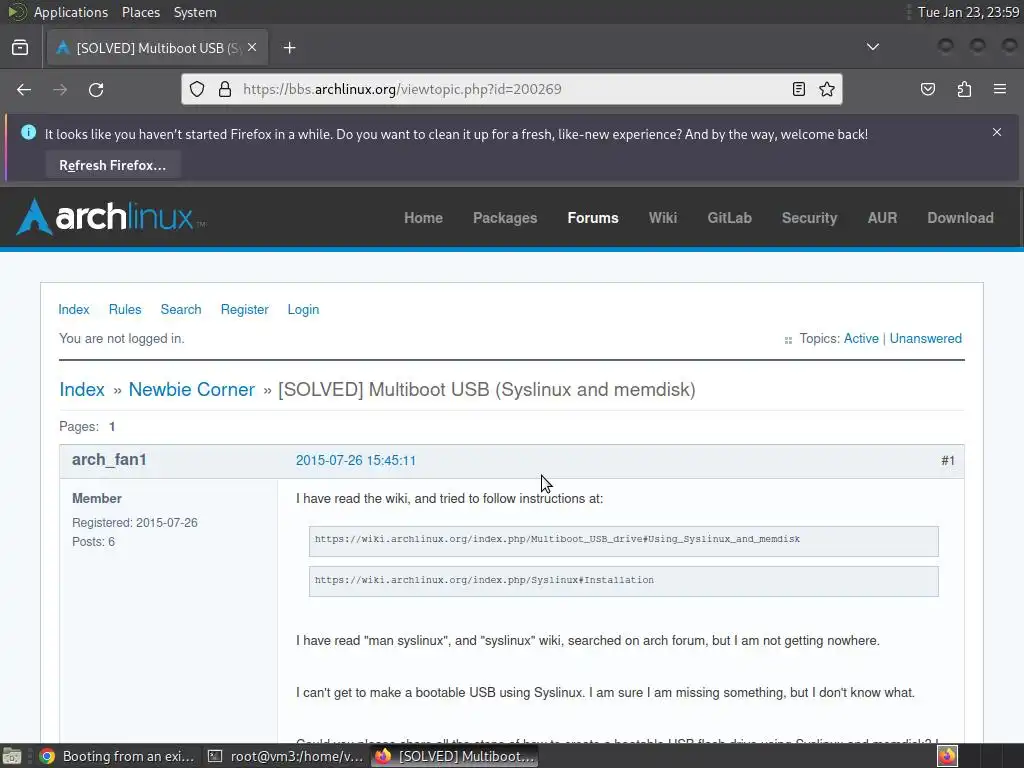Click the Firefox View icon beside the tabs
The height and width of the screenshot is (768, 1024).
20,48
